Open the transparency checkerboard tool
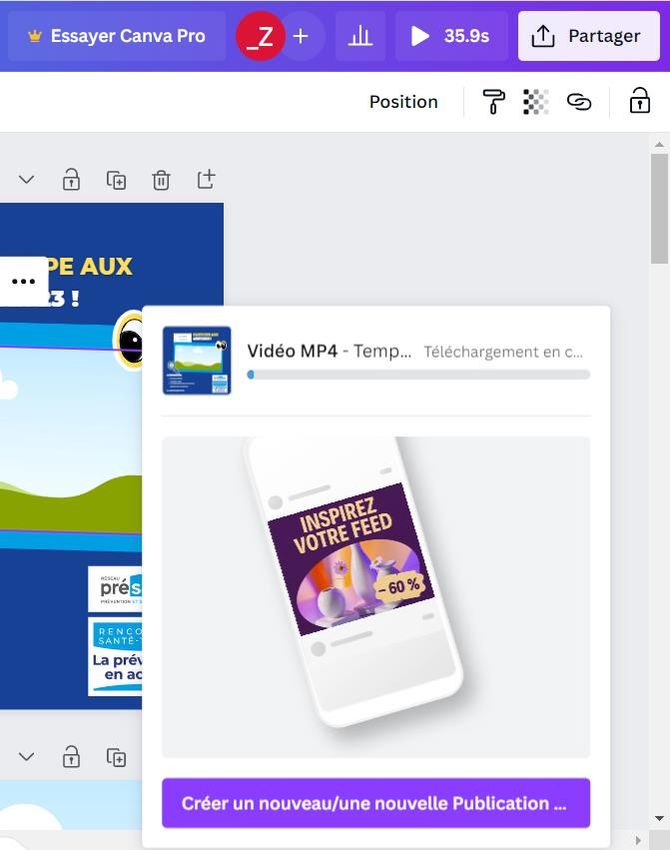The image size is (670, 850). click(536, 102)
